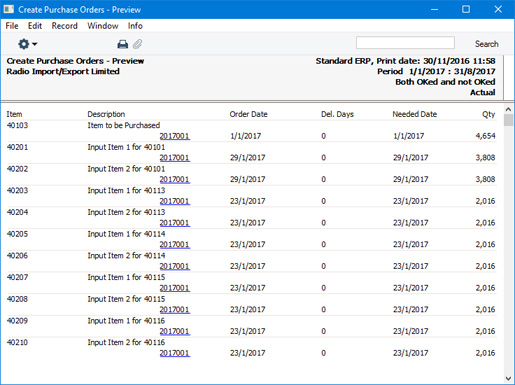Select item number 40201
Image resolution: width=515 pixels, height=385 pixels.
click(x=17, y=147)
